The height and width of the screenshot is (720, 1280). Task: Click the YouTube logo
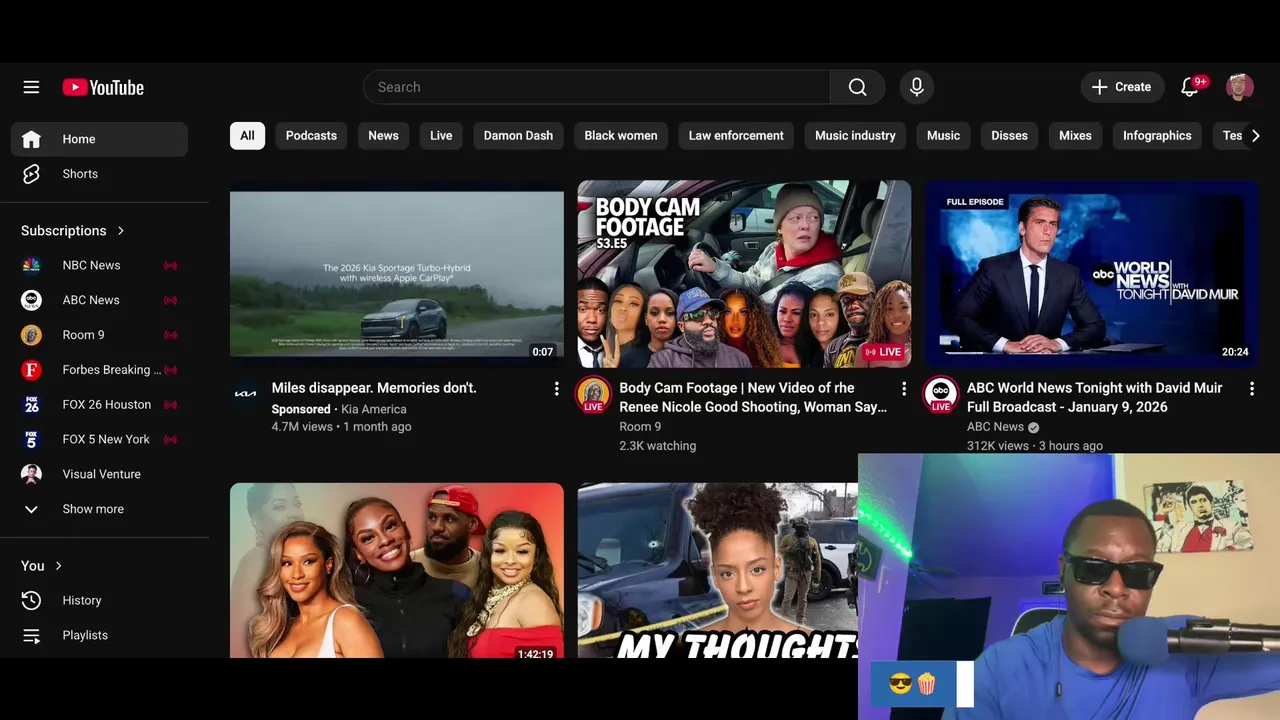pos(103,87)
